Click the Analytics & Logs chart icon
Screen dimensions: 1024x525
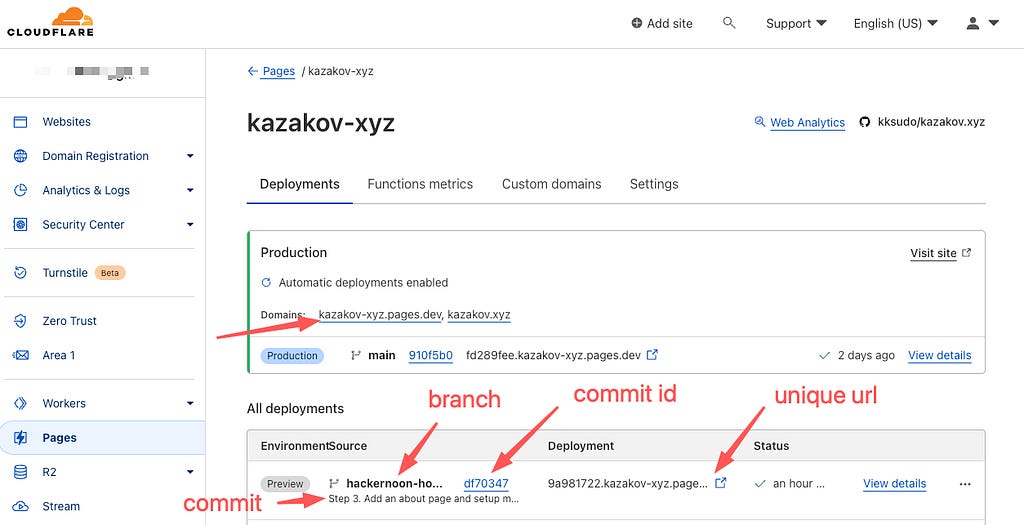21,190
